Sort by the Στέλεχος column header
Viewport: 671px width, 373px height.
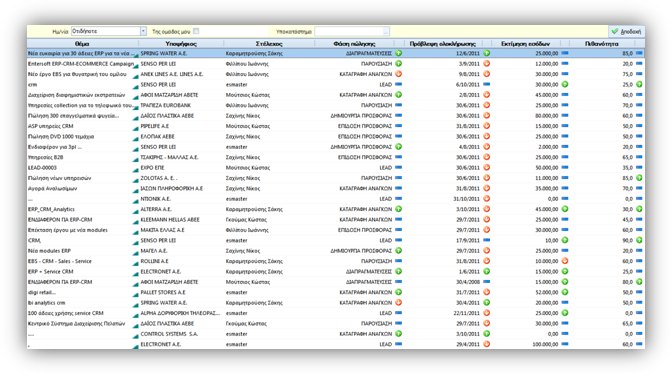click(x=269, y=44)
